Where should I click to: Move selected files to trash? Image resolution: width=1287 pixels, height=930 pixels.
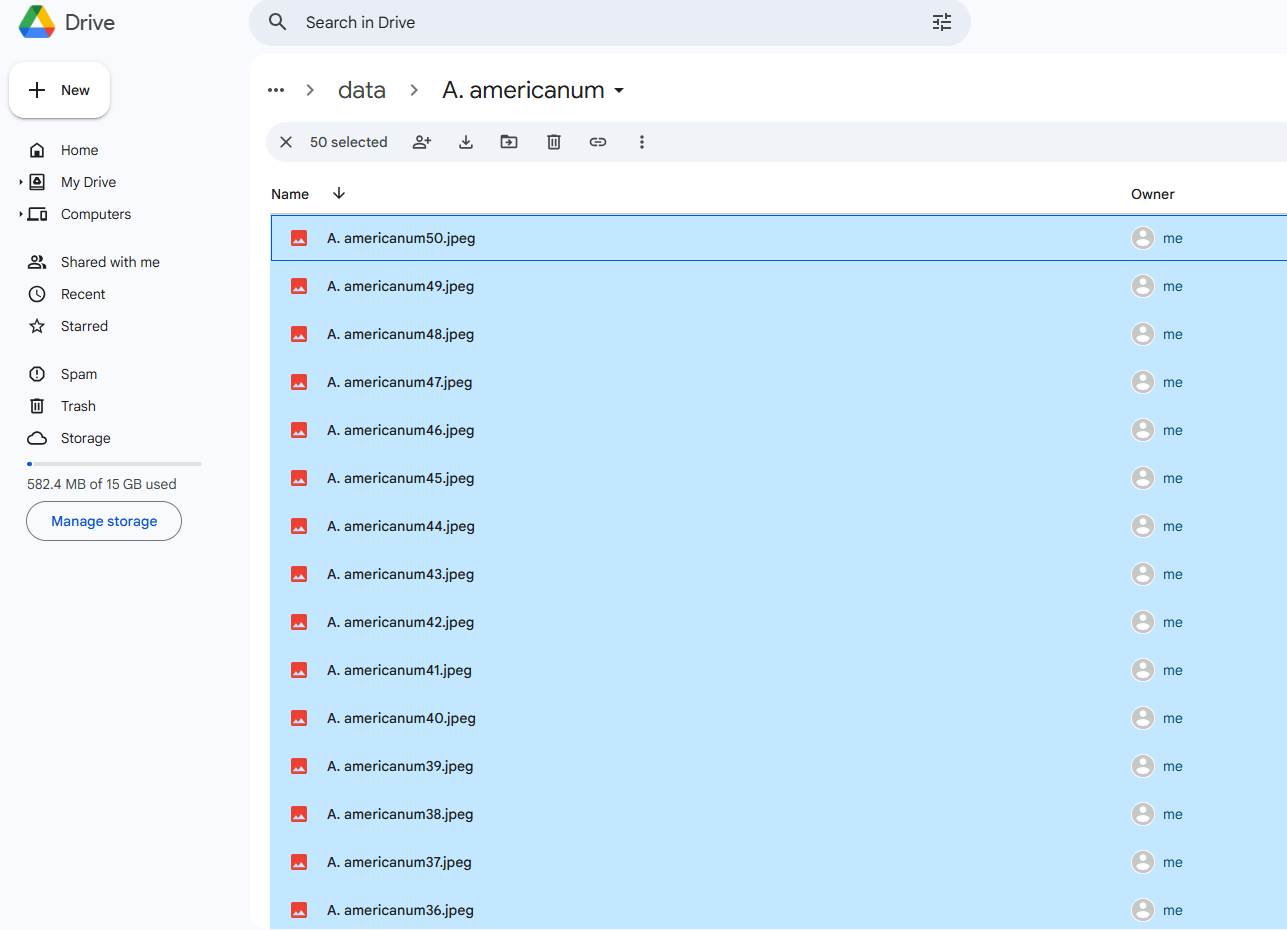click(x=554, y=142)
